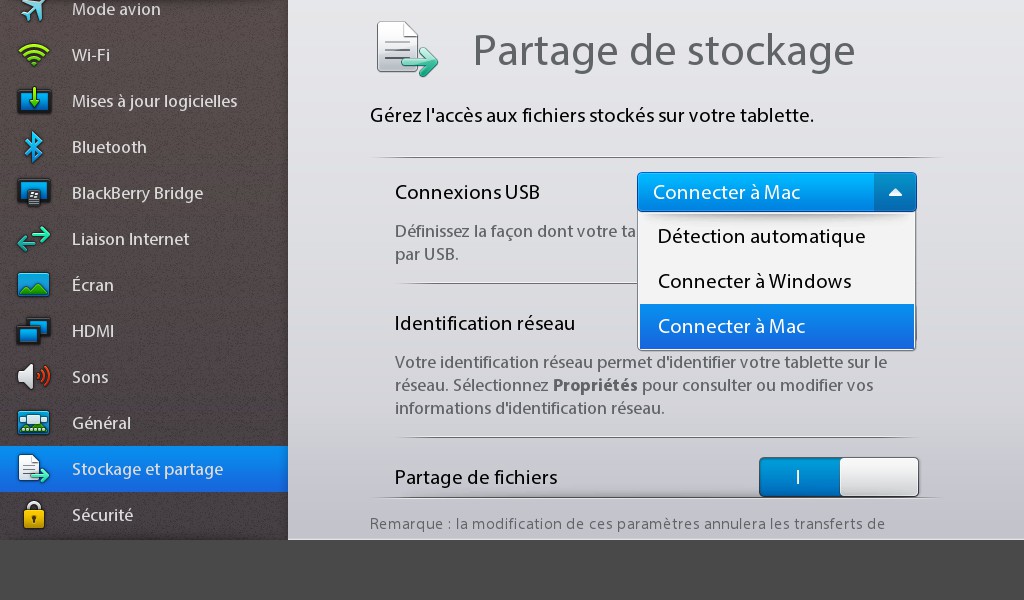Open the BlackBerry Bridge icon
1024x600 pixels.
click(33, 193)
